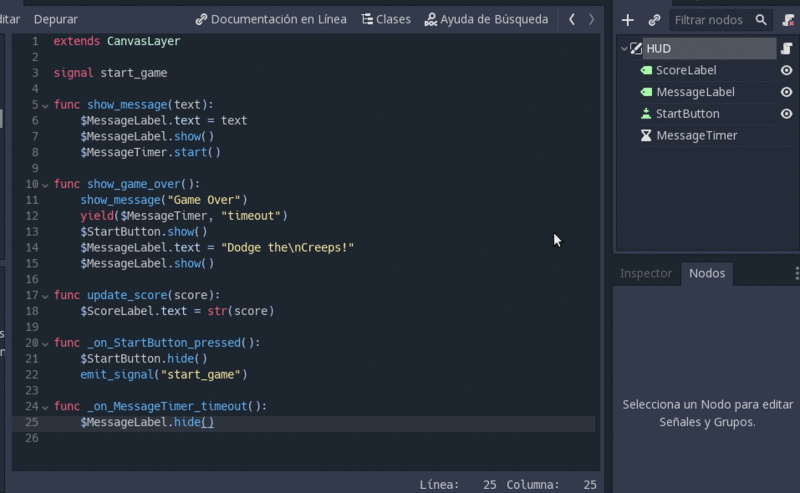Click the add new node plus icon

(x=628, y=20)
